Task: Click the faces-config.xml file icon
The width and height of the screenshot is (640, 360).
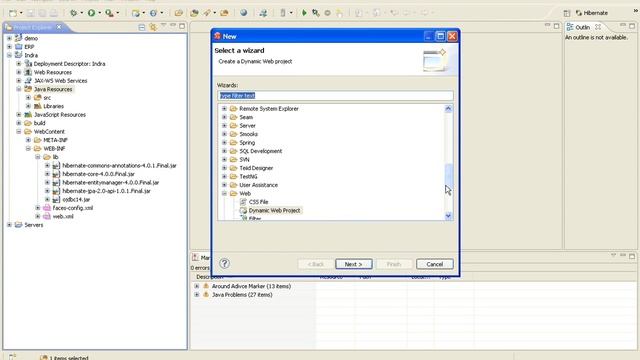Action: click(47, 208)
